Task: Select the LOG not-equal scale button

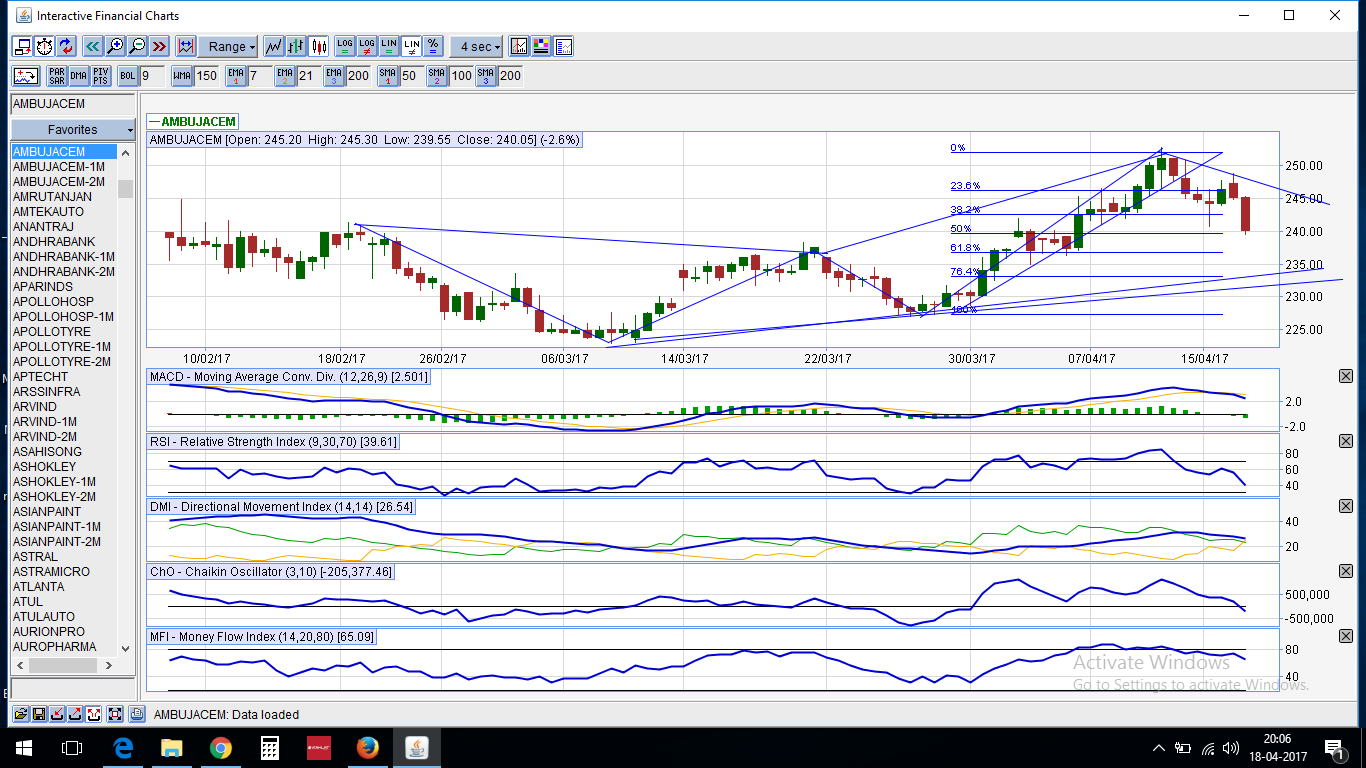Action: point(367,46)
